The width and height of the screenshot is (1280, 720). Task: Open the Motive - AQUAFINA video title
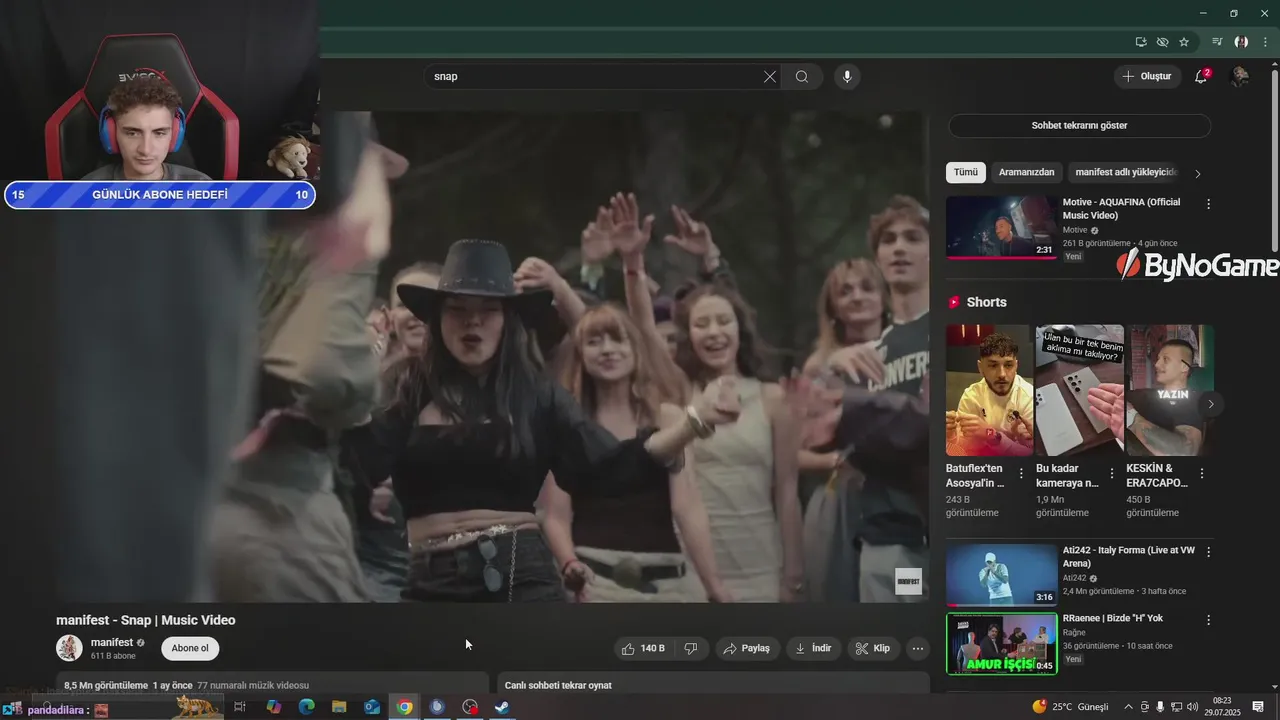pyautogui.click(x=1121, y=209)
